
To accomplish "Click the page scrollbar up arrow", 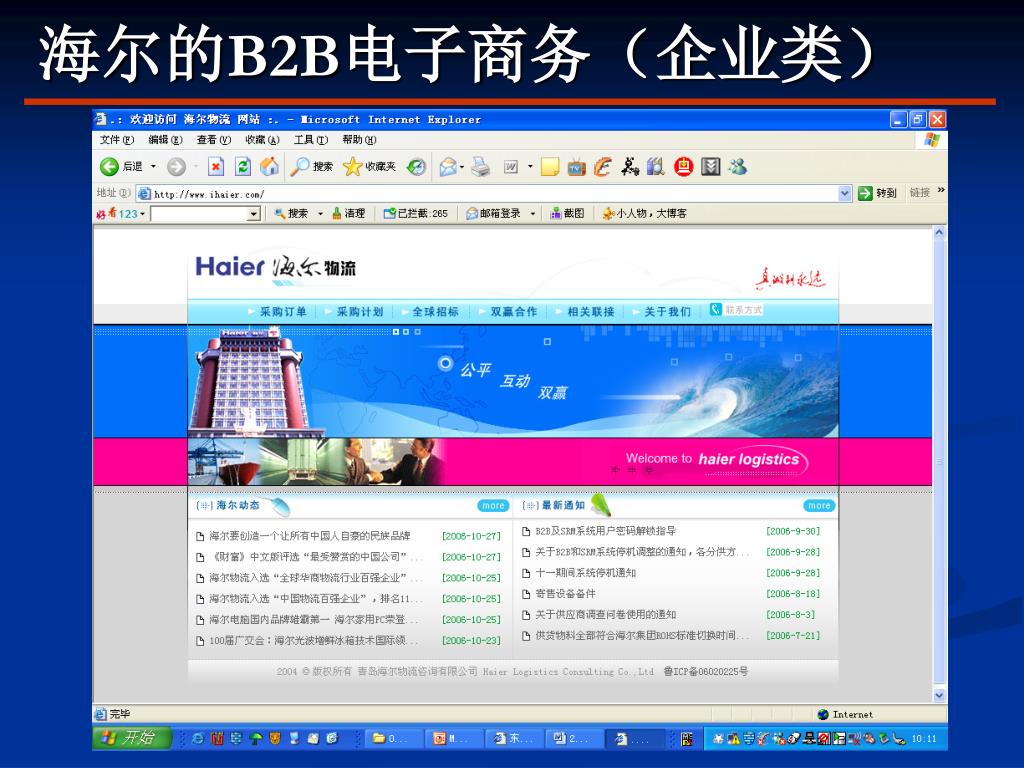I will pyautogui.click(x=939, y=232).
